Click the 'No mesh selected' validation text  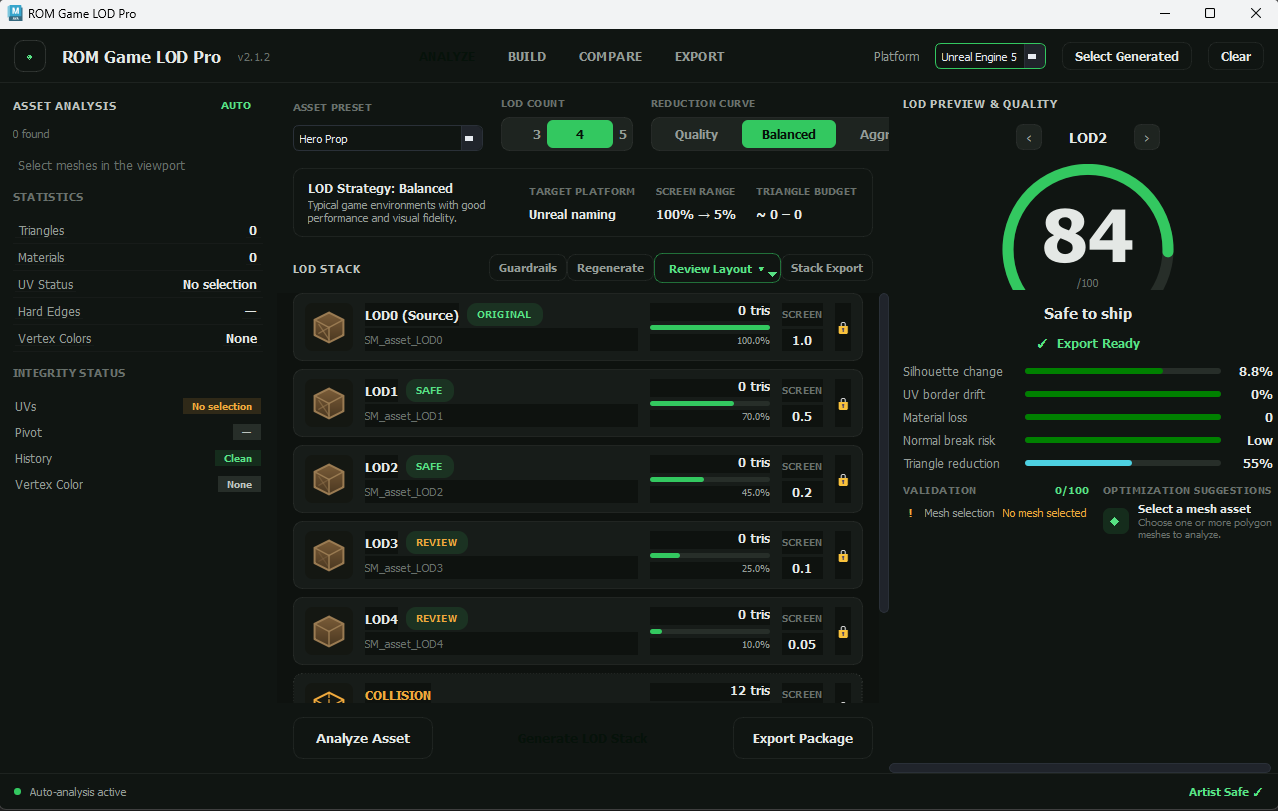[x=1044, y=513]
